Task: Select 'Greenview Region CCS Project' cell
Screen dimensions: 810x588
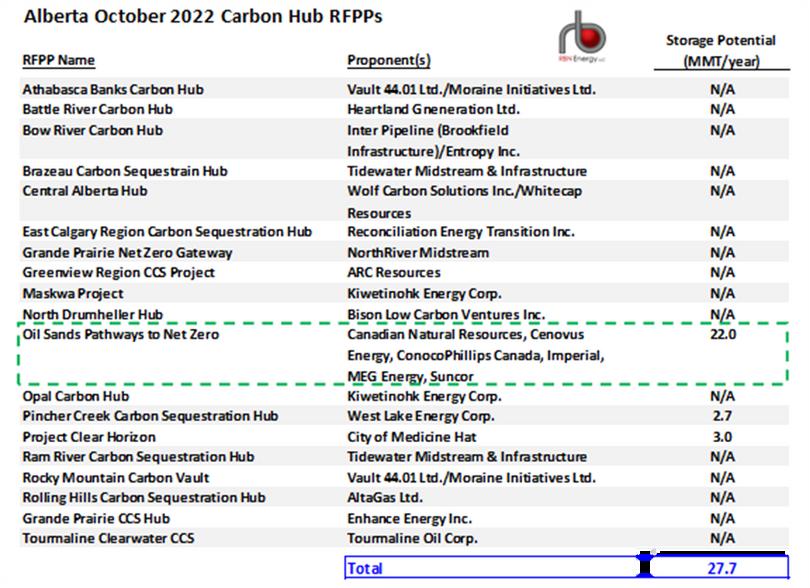Action: 118,273
